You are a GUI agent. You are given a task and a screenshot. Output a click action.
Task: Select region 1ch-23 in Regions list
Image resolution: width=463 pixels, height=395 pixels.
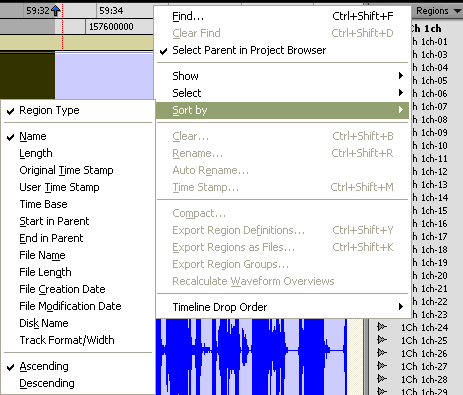click(x=430, y=315)
